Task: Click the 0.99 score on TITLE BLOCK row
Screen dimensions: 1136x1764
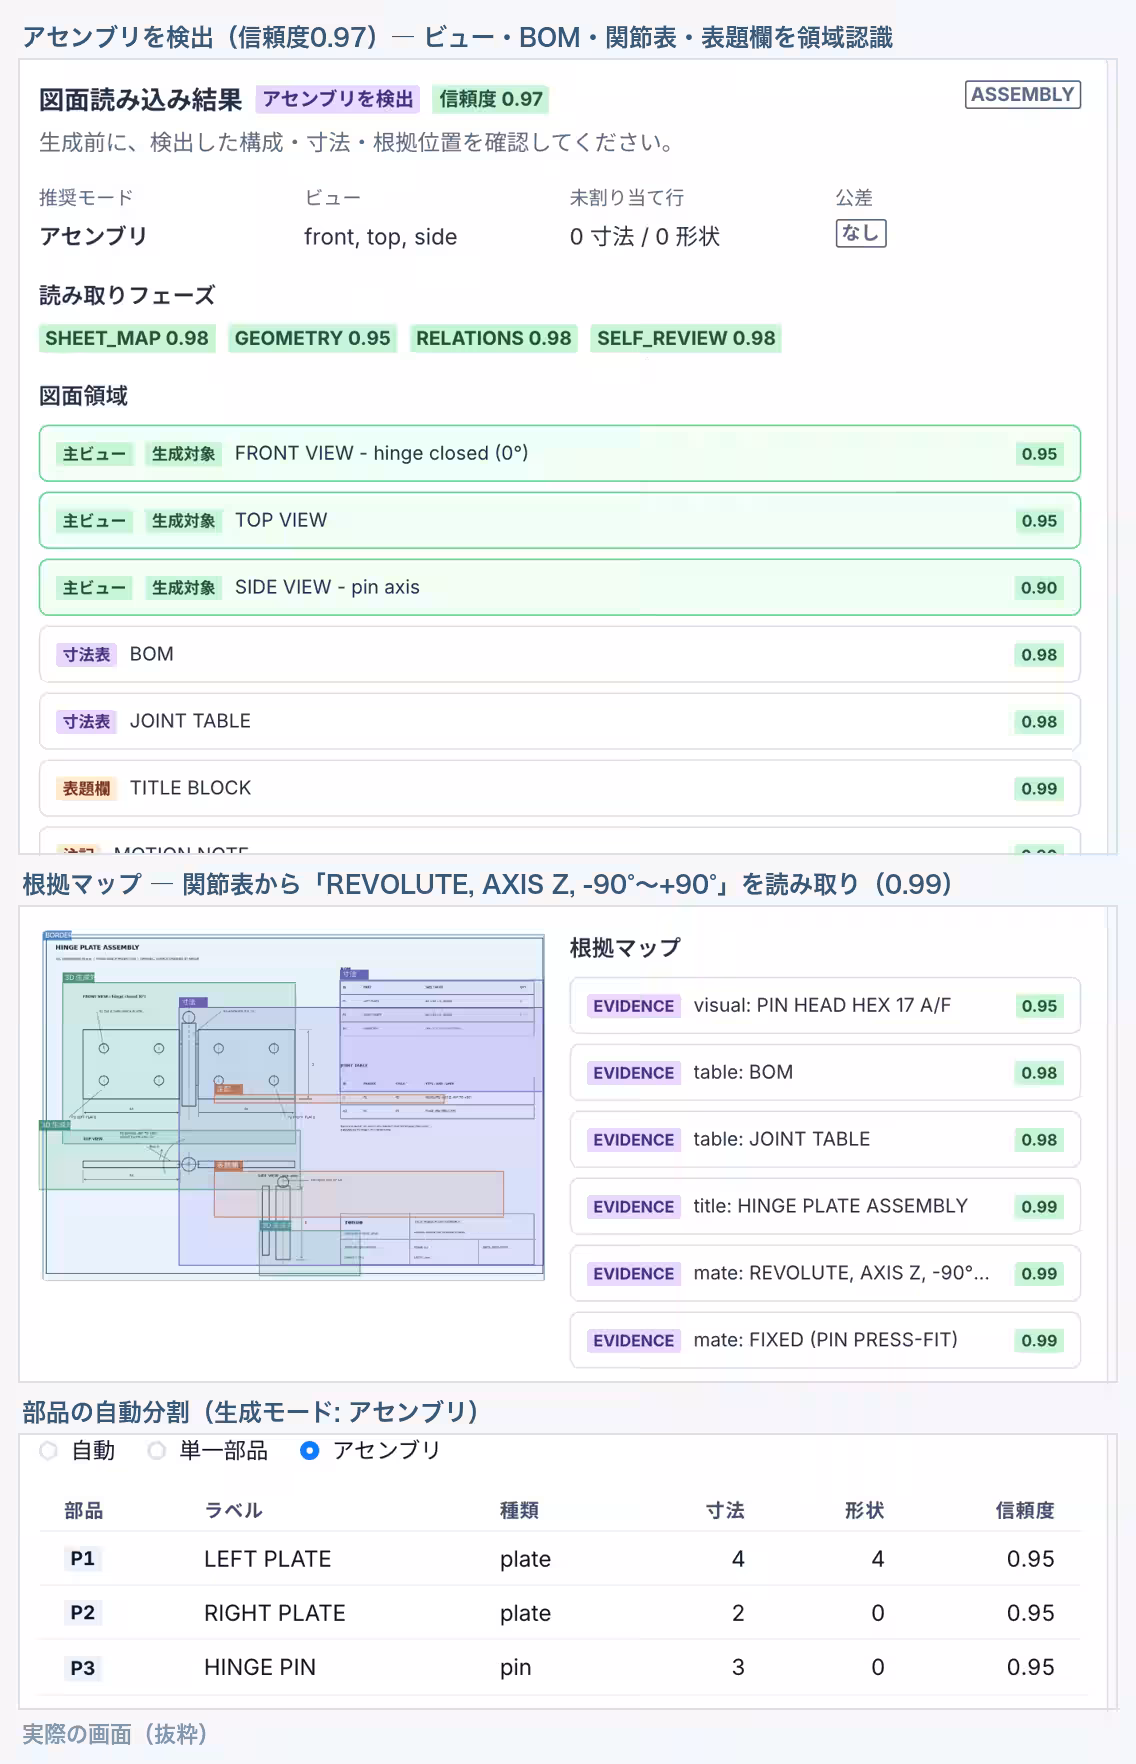Action: [x=1039, y=789]
